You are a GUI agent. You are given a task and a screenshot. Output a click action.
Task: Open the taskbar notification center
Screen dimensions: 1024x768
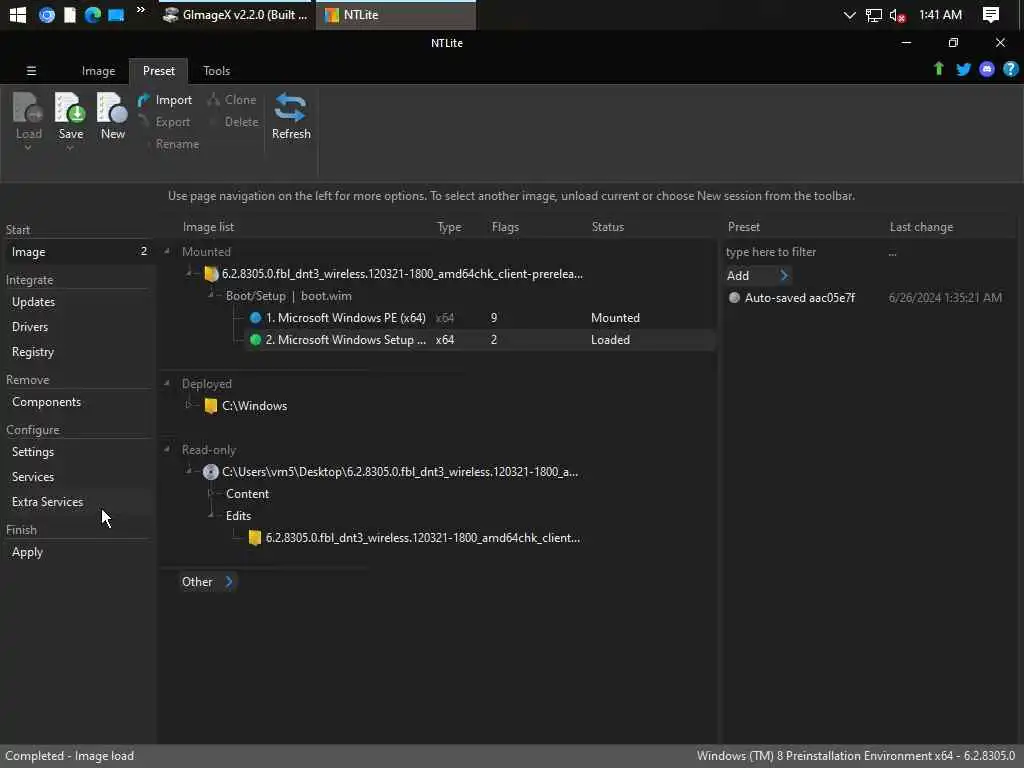[x=991, y=14]
